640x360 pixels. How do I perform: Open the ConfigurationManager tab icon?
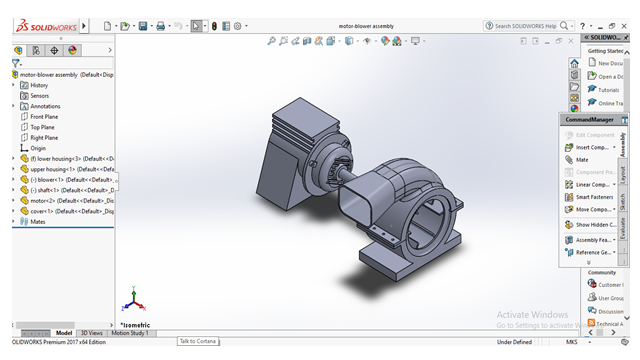(x=54, y=50)
